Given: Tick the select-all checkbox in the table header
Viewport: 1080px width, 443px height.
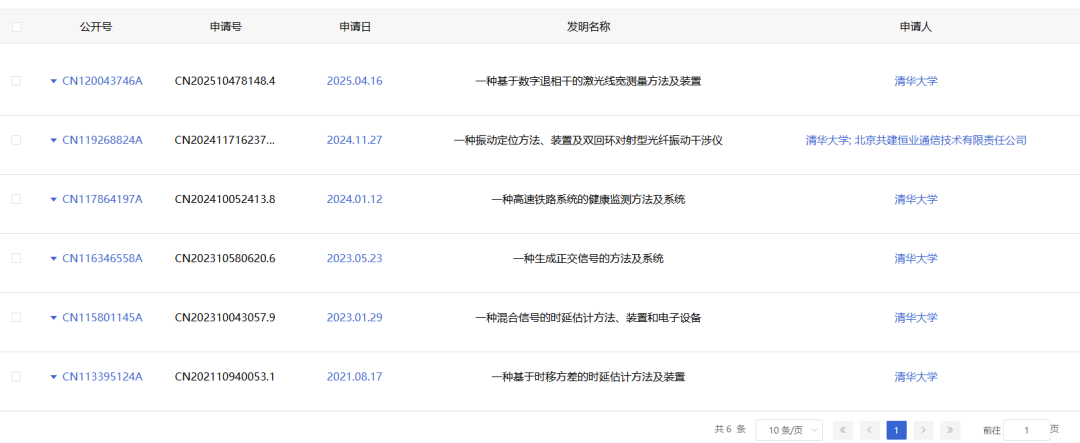Looking at the screenshot, I should point(17,27).
